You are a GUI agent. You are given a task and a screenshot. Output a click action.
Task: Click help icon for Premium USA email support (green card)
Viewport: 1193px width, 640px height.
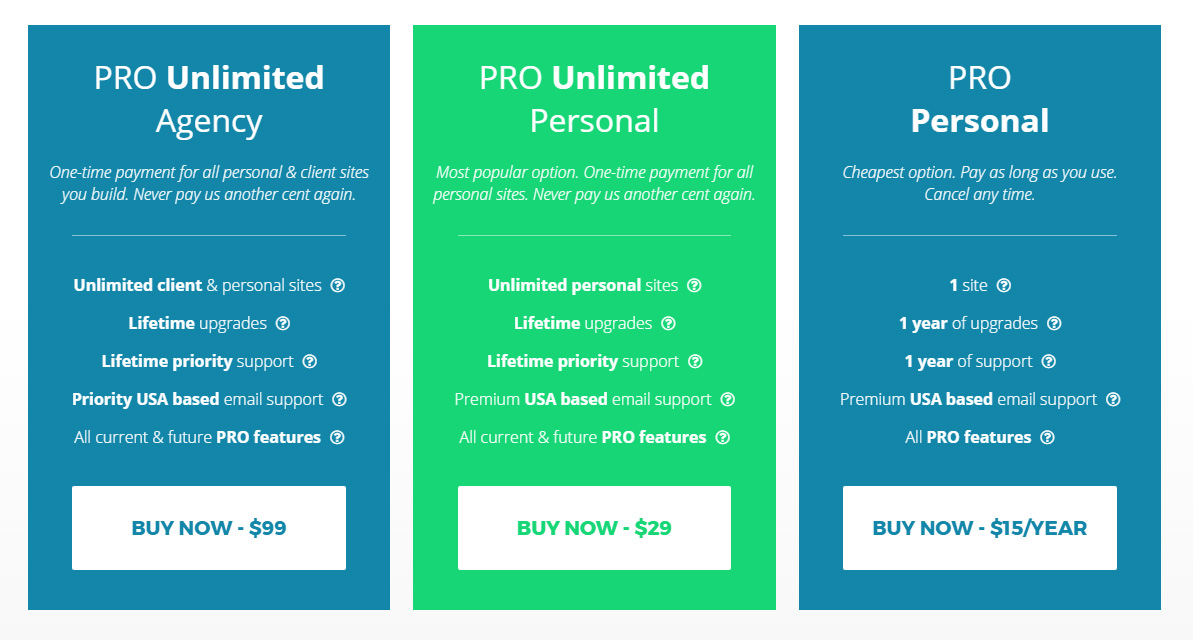click(x=727, y=399)
